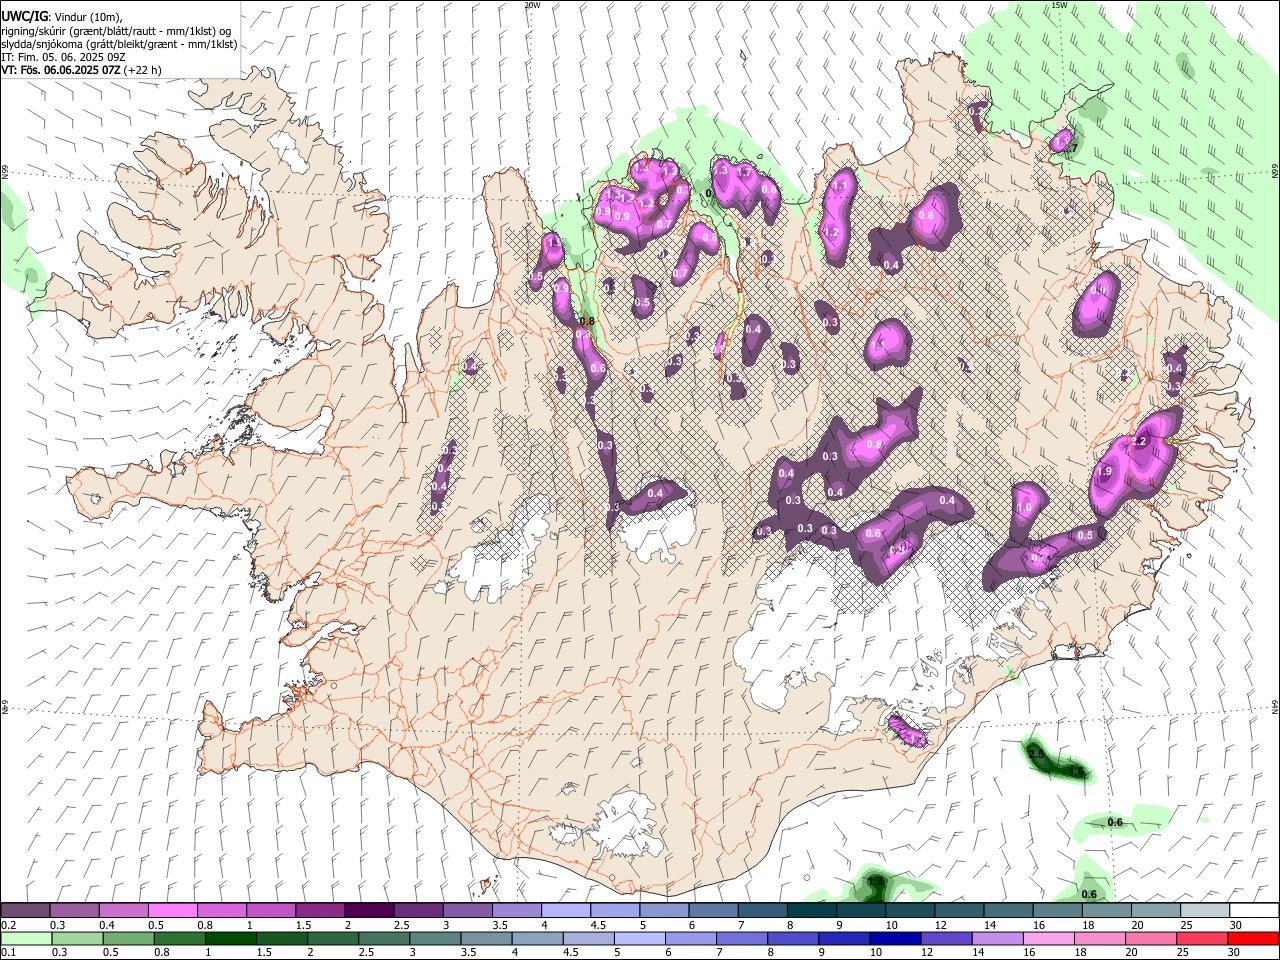Pick the upper legend light grey swatch at 25

1205,910
